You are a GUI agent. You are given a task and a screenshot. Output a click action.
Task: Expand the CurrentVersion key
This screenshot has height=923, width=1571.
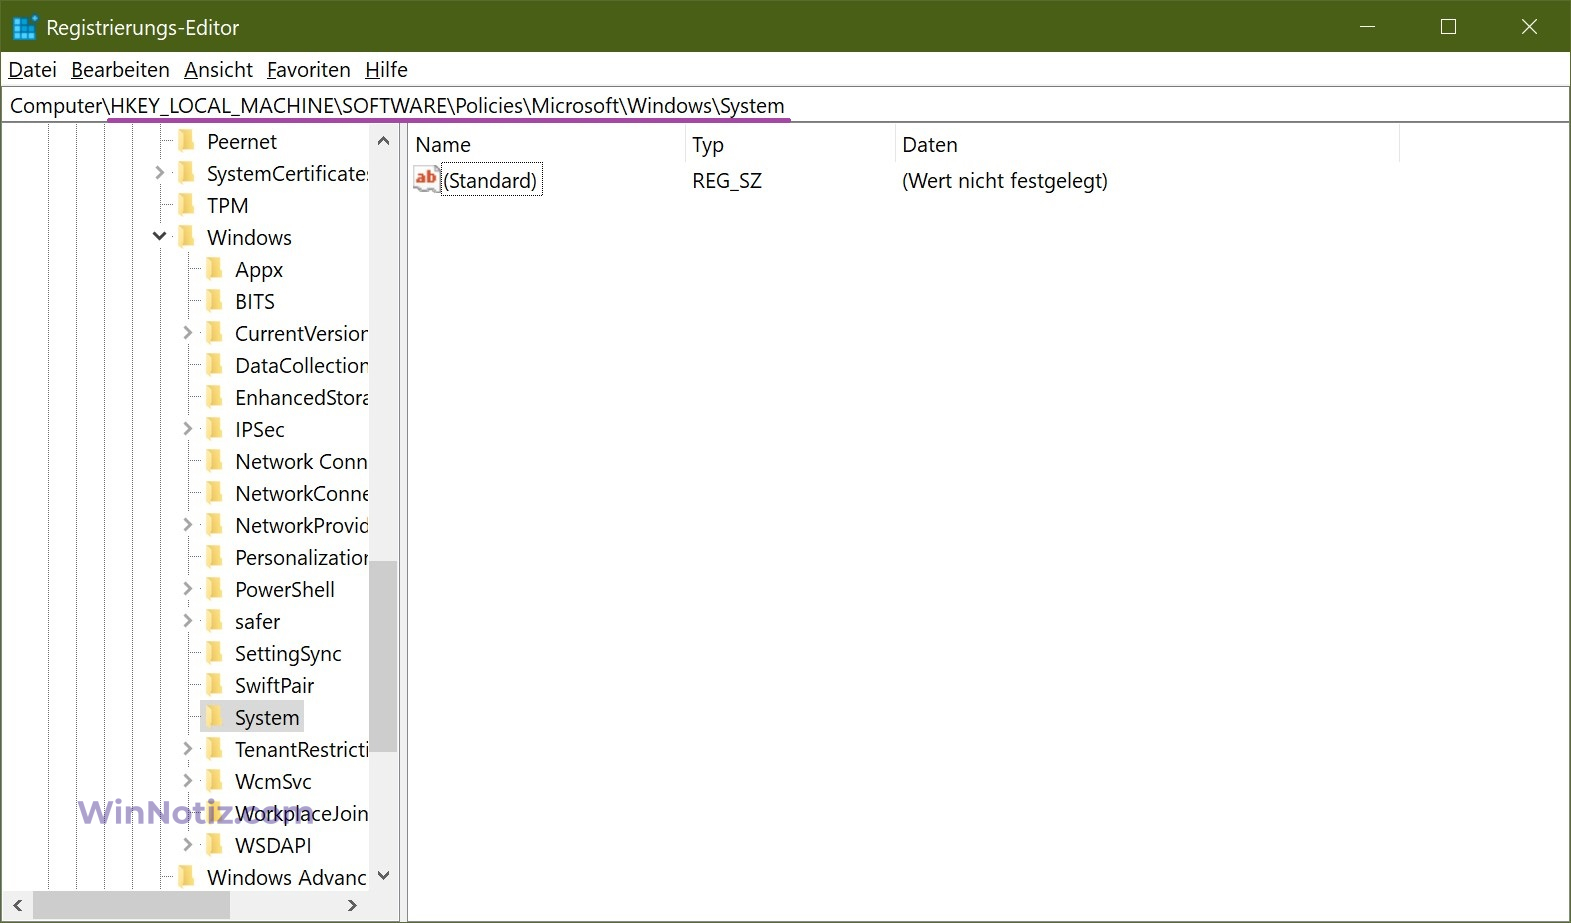tap(187, 333)
